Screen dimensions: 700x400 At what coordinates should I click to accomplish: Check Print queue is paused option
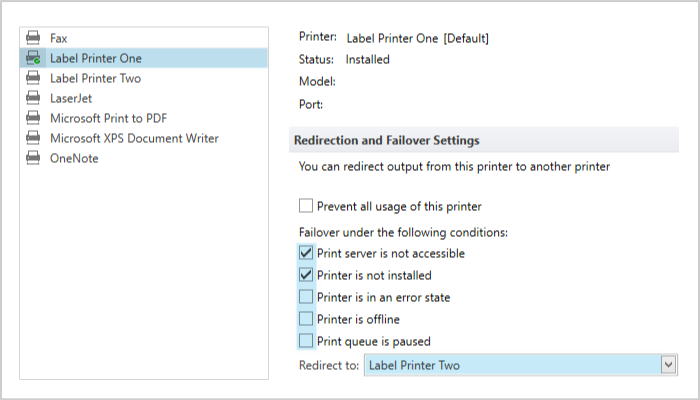pyautogui.click(x=306, y=341)
